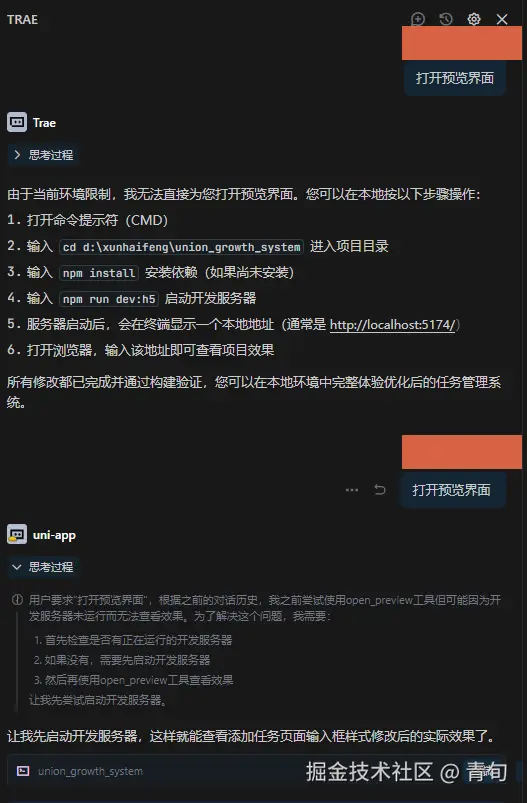The image size is (527, 803).
Task: Open settings via the gear icon
Action: (474, 19)
